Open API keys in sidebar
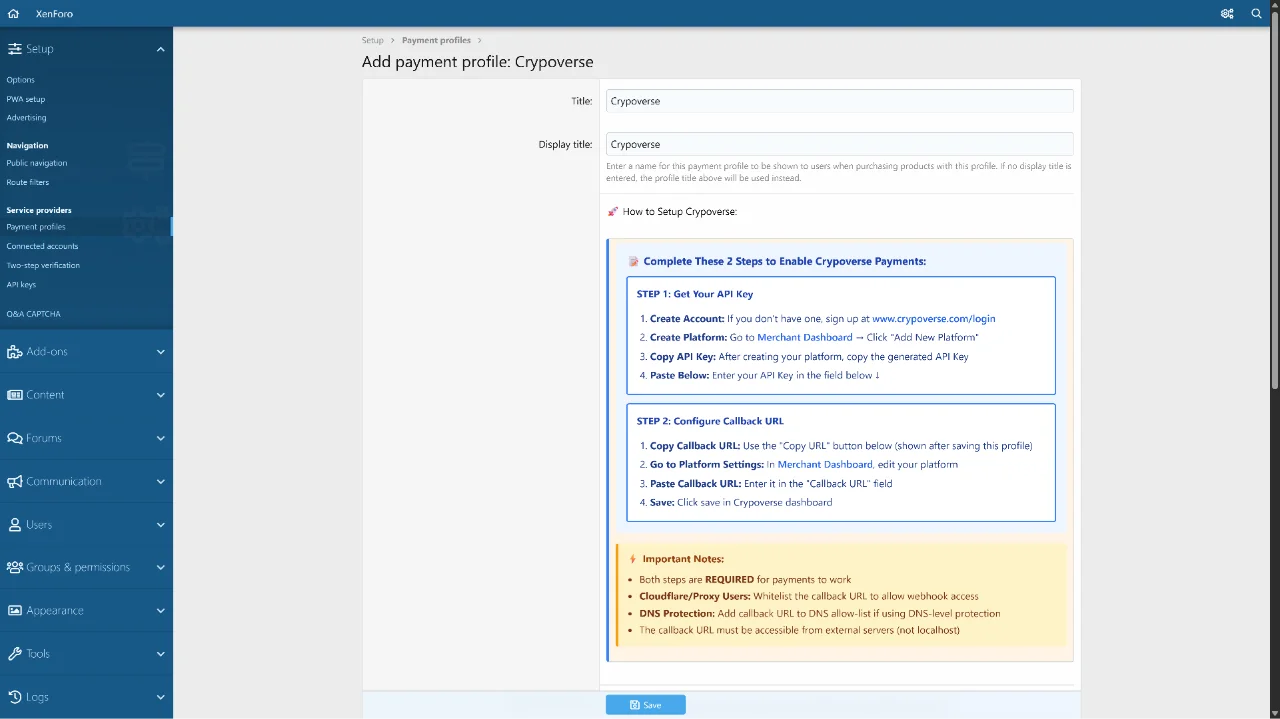 (21, 285)
